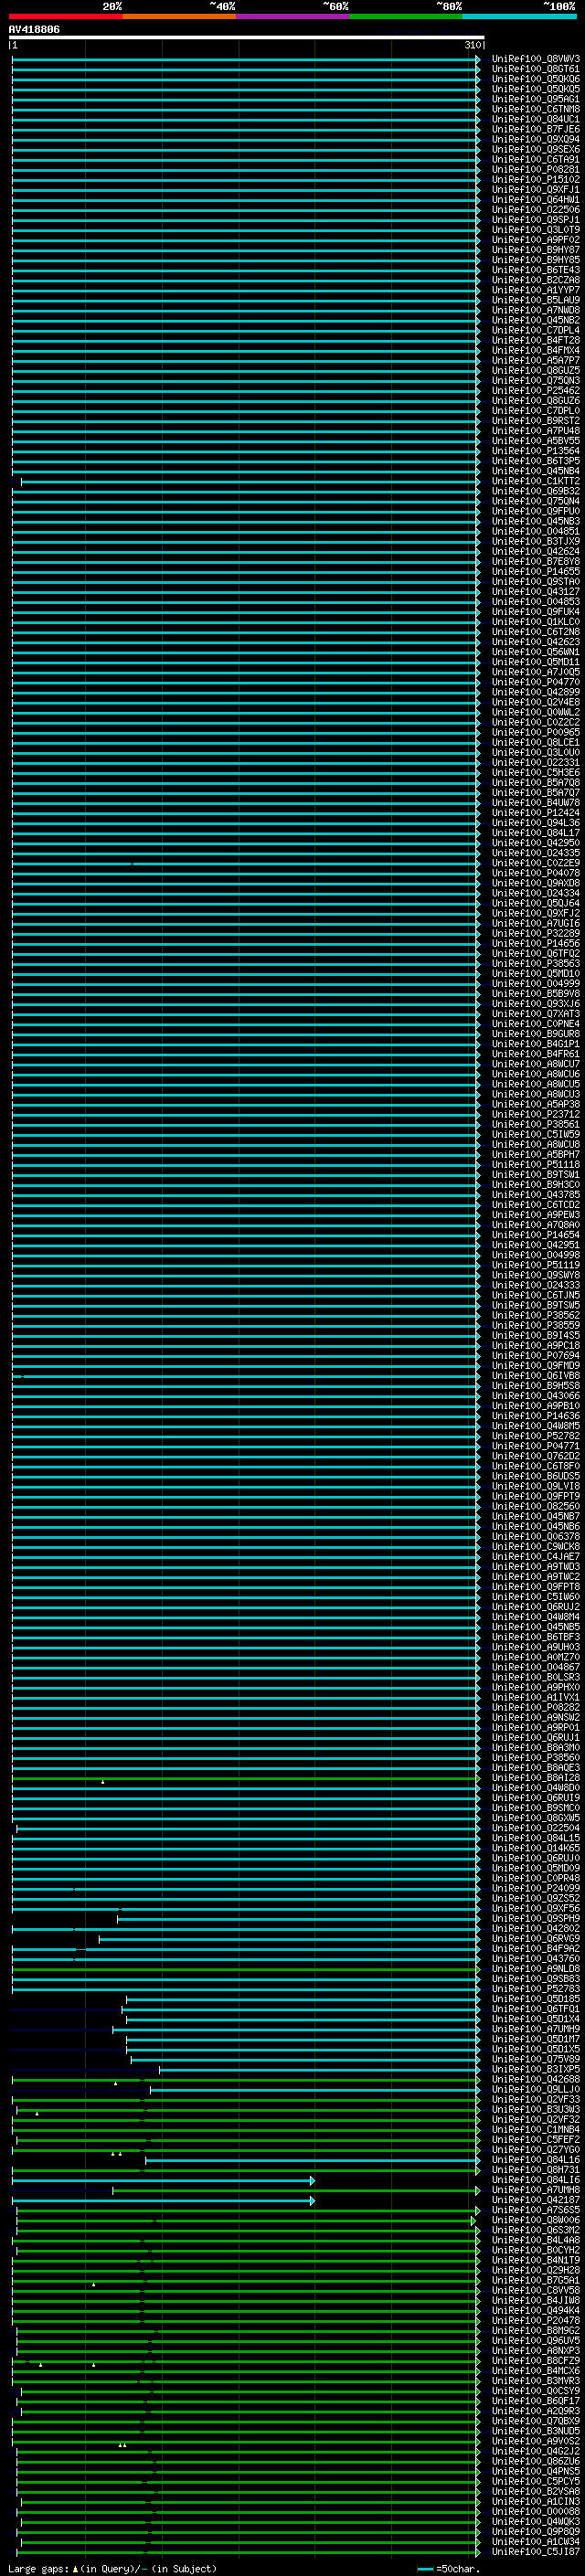Image resolution: width=585 pixels, height=2576 pixels.
Task: Select UniRef100_A7NWD8 hit
Action: coord(535,310)
